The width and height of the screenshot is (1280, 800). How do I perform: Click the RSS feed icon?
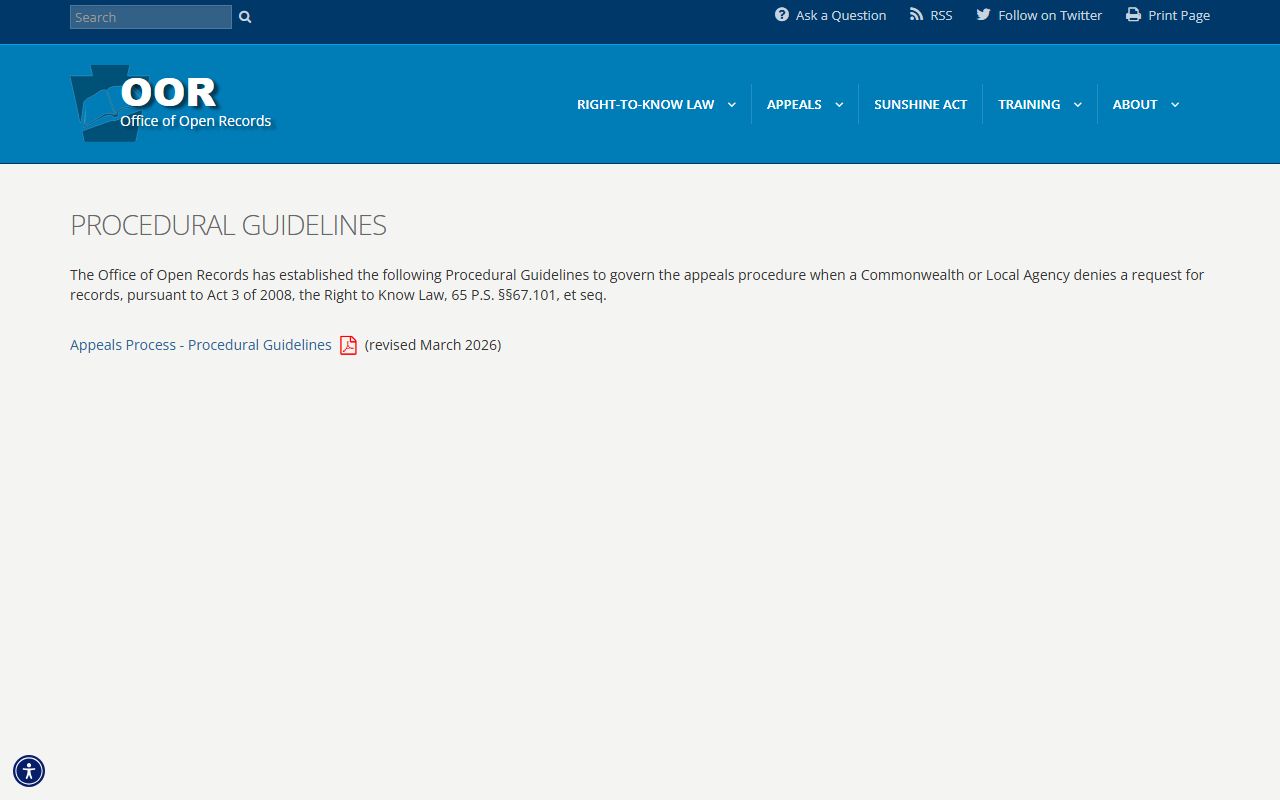click(x=916, y=15)
